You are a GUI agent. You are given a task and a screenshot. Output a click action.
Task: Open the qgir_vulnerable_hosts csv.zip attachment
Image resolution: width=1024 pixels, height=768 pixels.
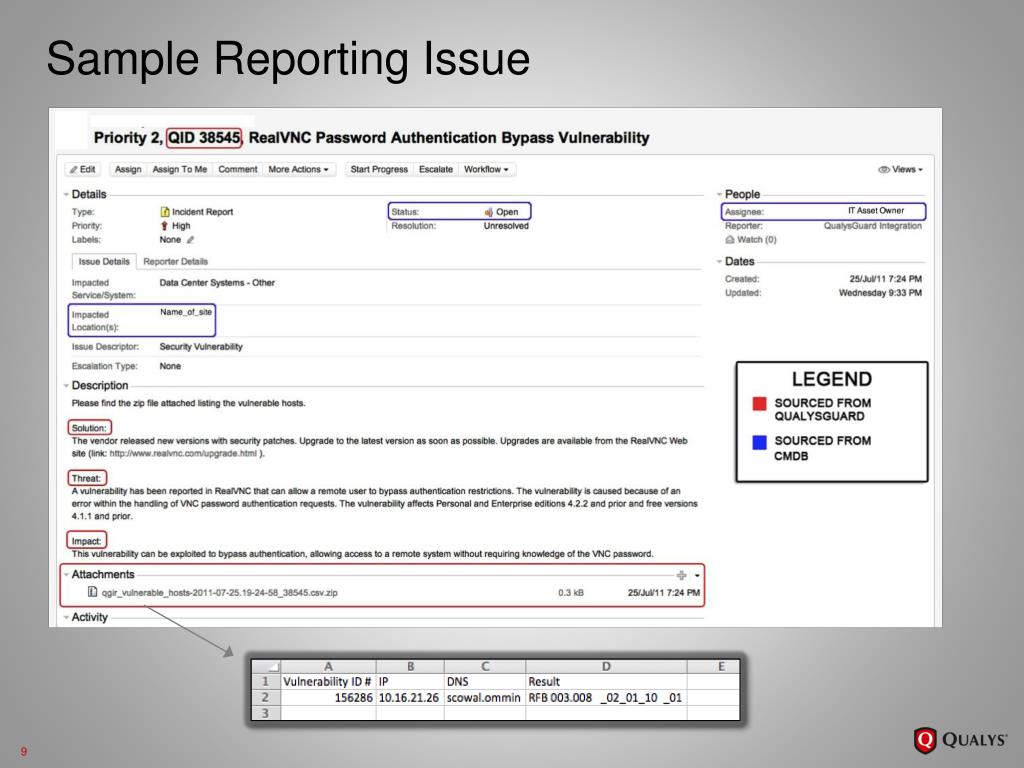click(x=219, y=592)
